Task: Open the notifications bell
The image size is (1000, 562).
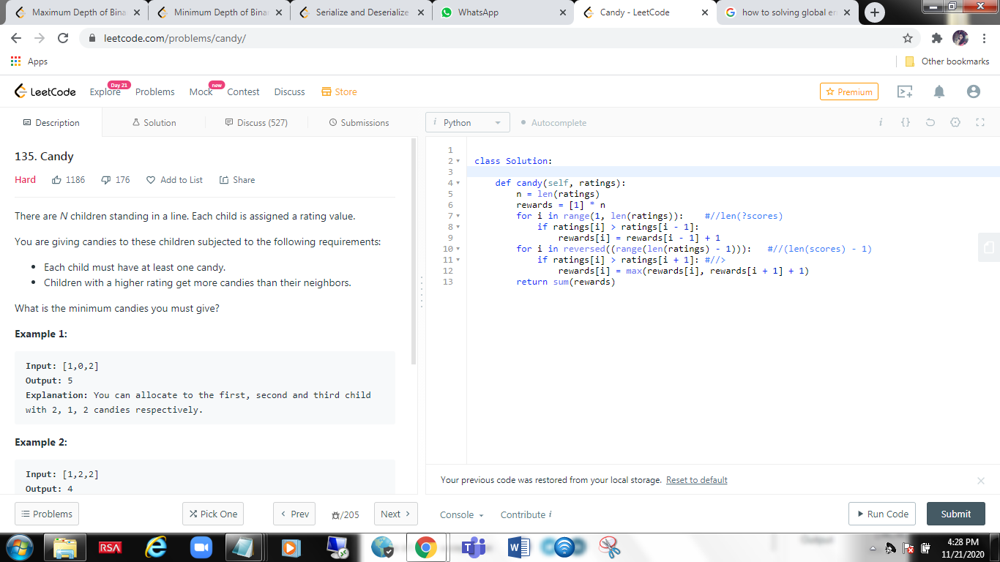Action: pyautogui.click(x=939, y=92)
